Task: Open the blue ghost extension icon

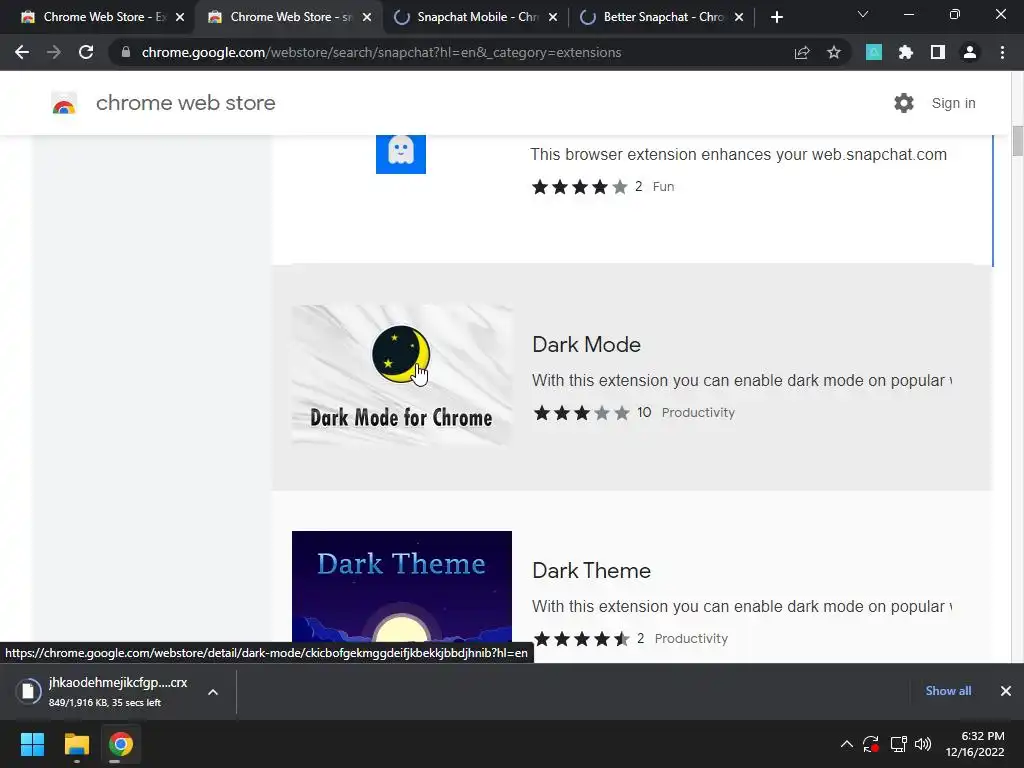Action: [400, 154]
